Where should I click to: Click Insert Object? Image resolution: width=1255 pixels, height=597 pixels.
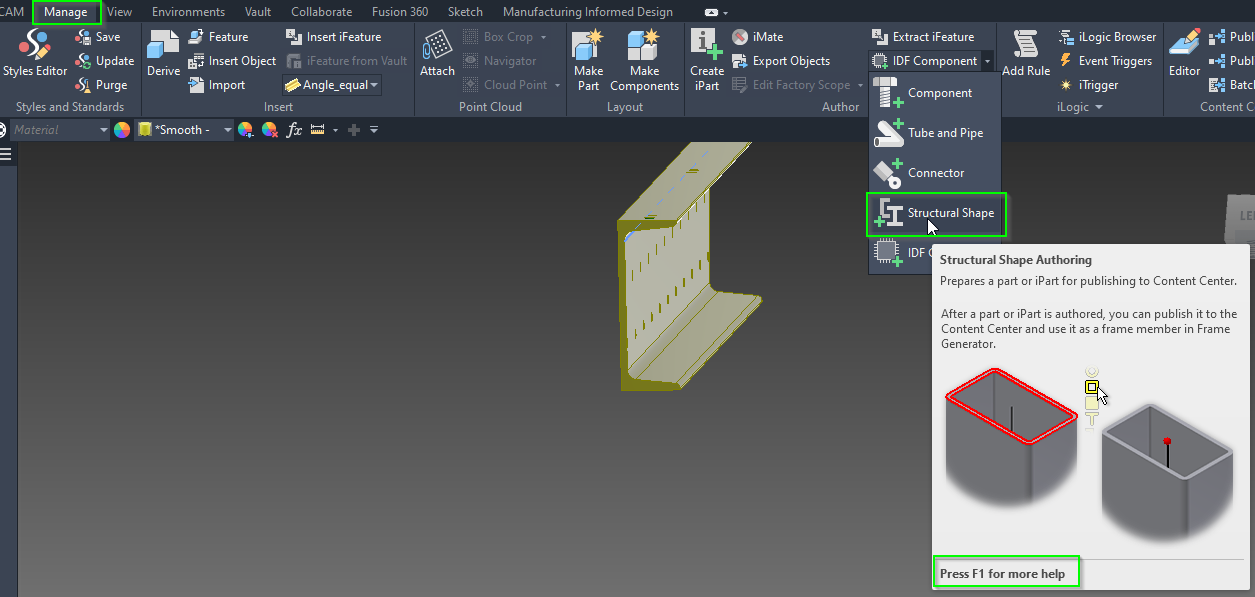coord(232,61)
